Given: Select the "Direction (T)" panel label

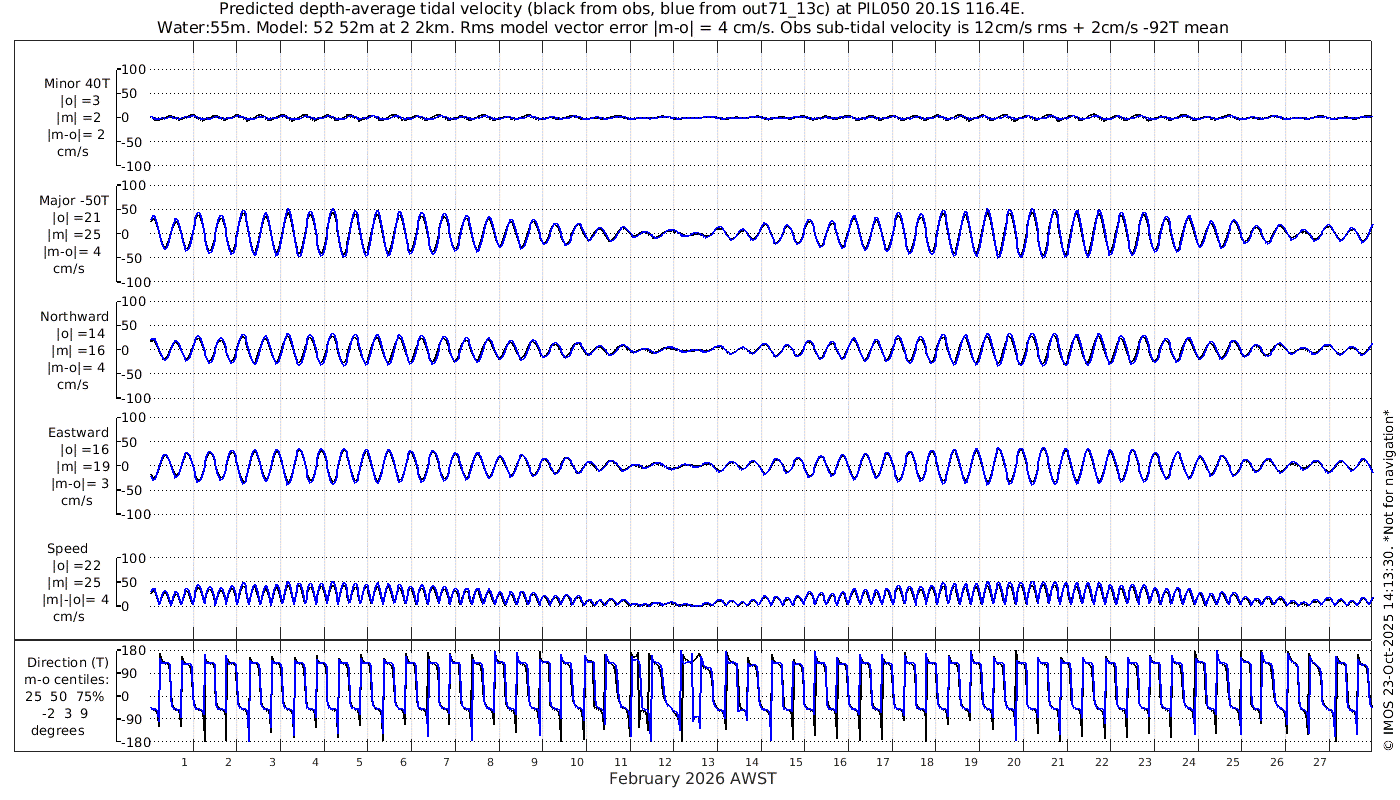Looking at the screenshot, I should click(70, 663).
